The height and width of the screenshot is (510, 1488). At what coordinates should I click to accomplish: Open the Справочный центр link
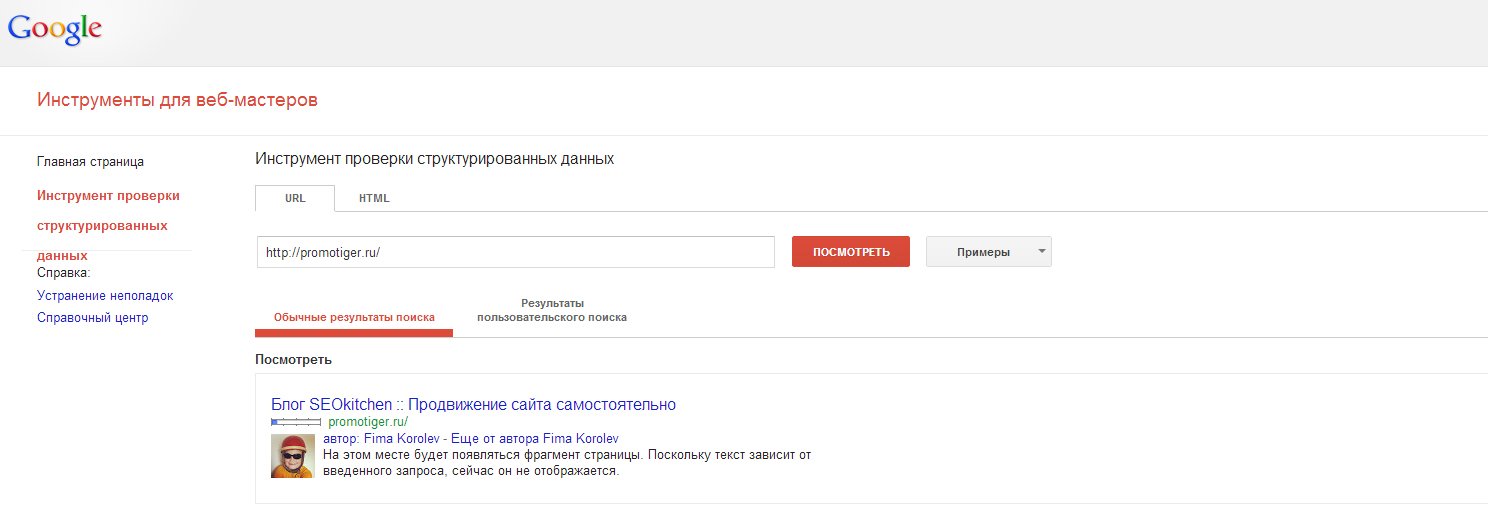[x=92, y=318]
